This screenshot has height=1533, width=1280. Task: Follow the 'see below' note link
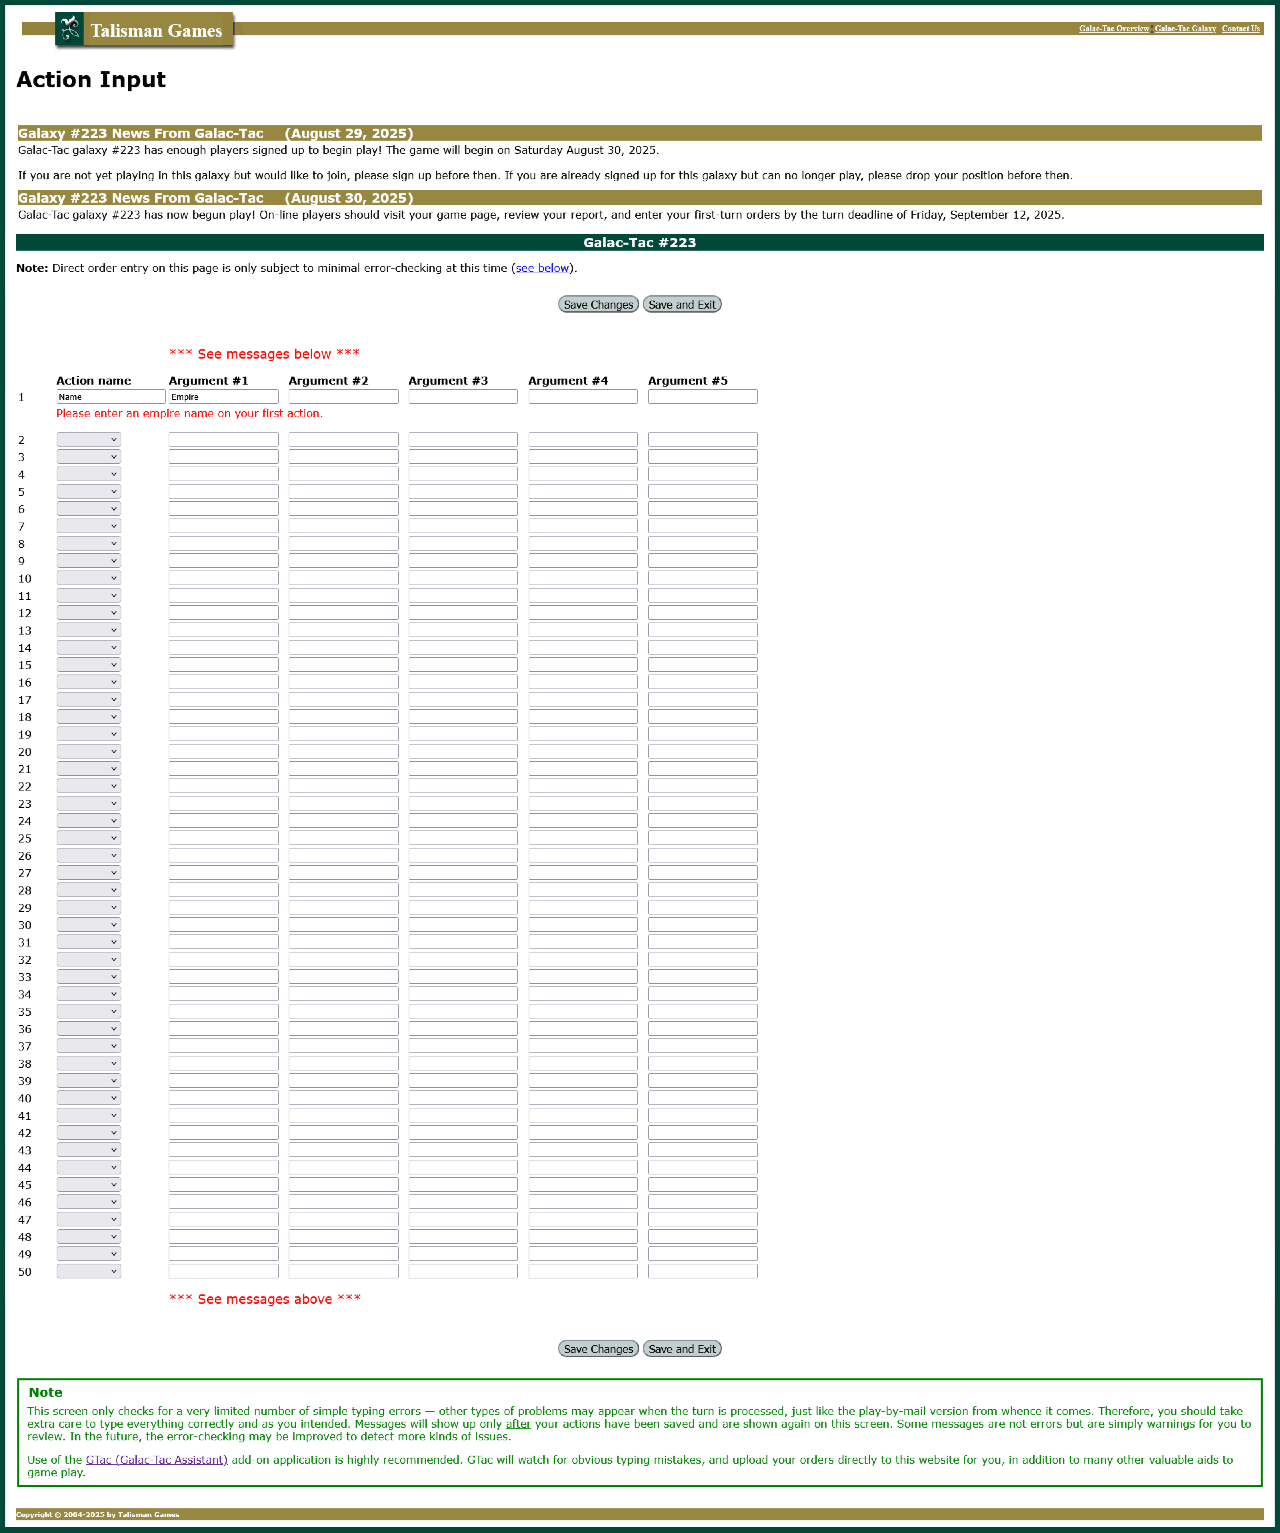542,268
